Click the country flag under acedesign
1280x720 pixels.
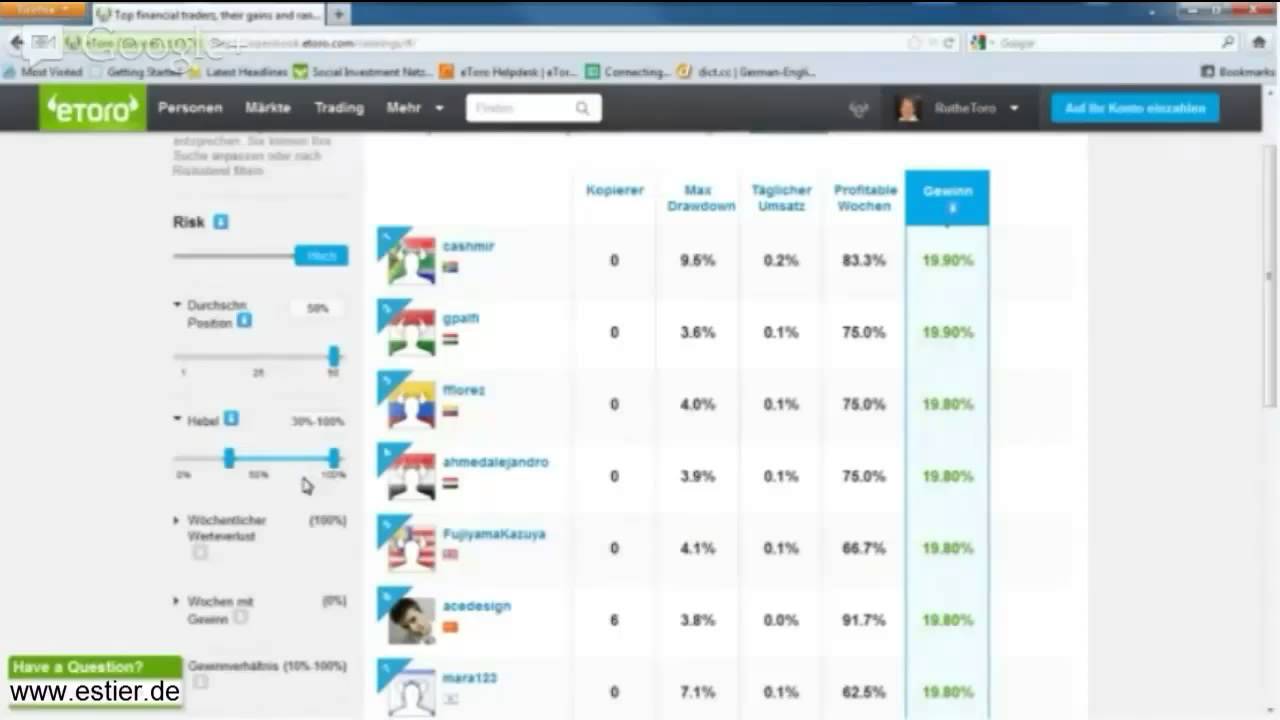pyautogui.click(x=450, y=627)
